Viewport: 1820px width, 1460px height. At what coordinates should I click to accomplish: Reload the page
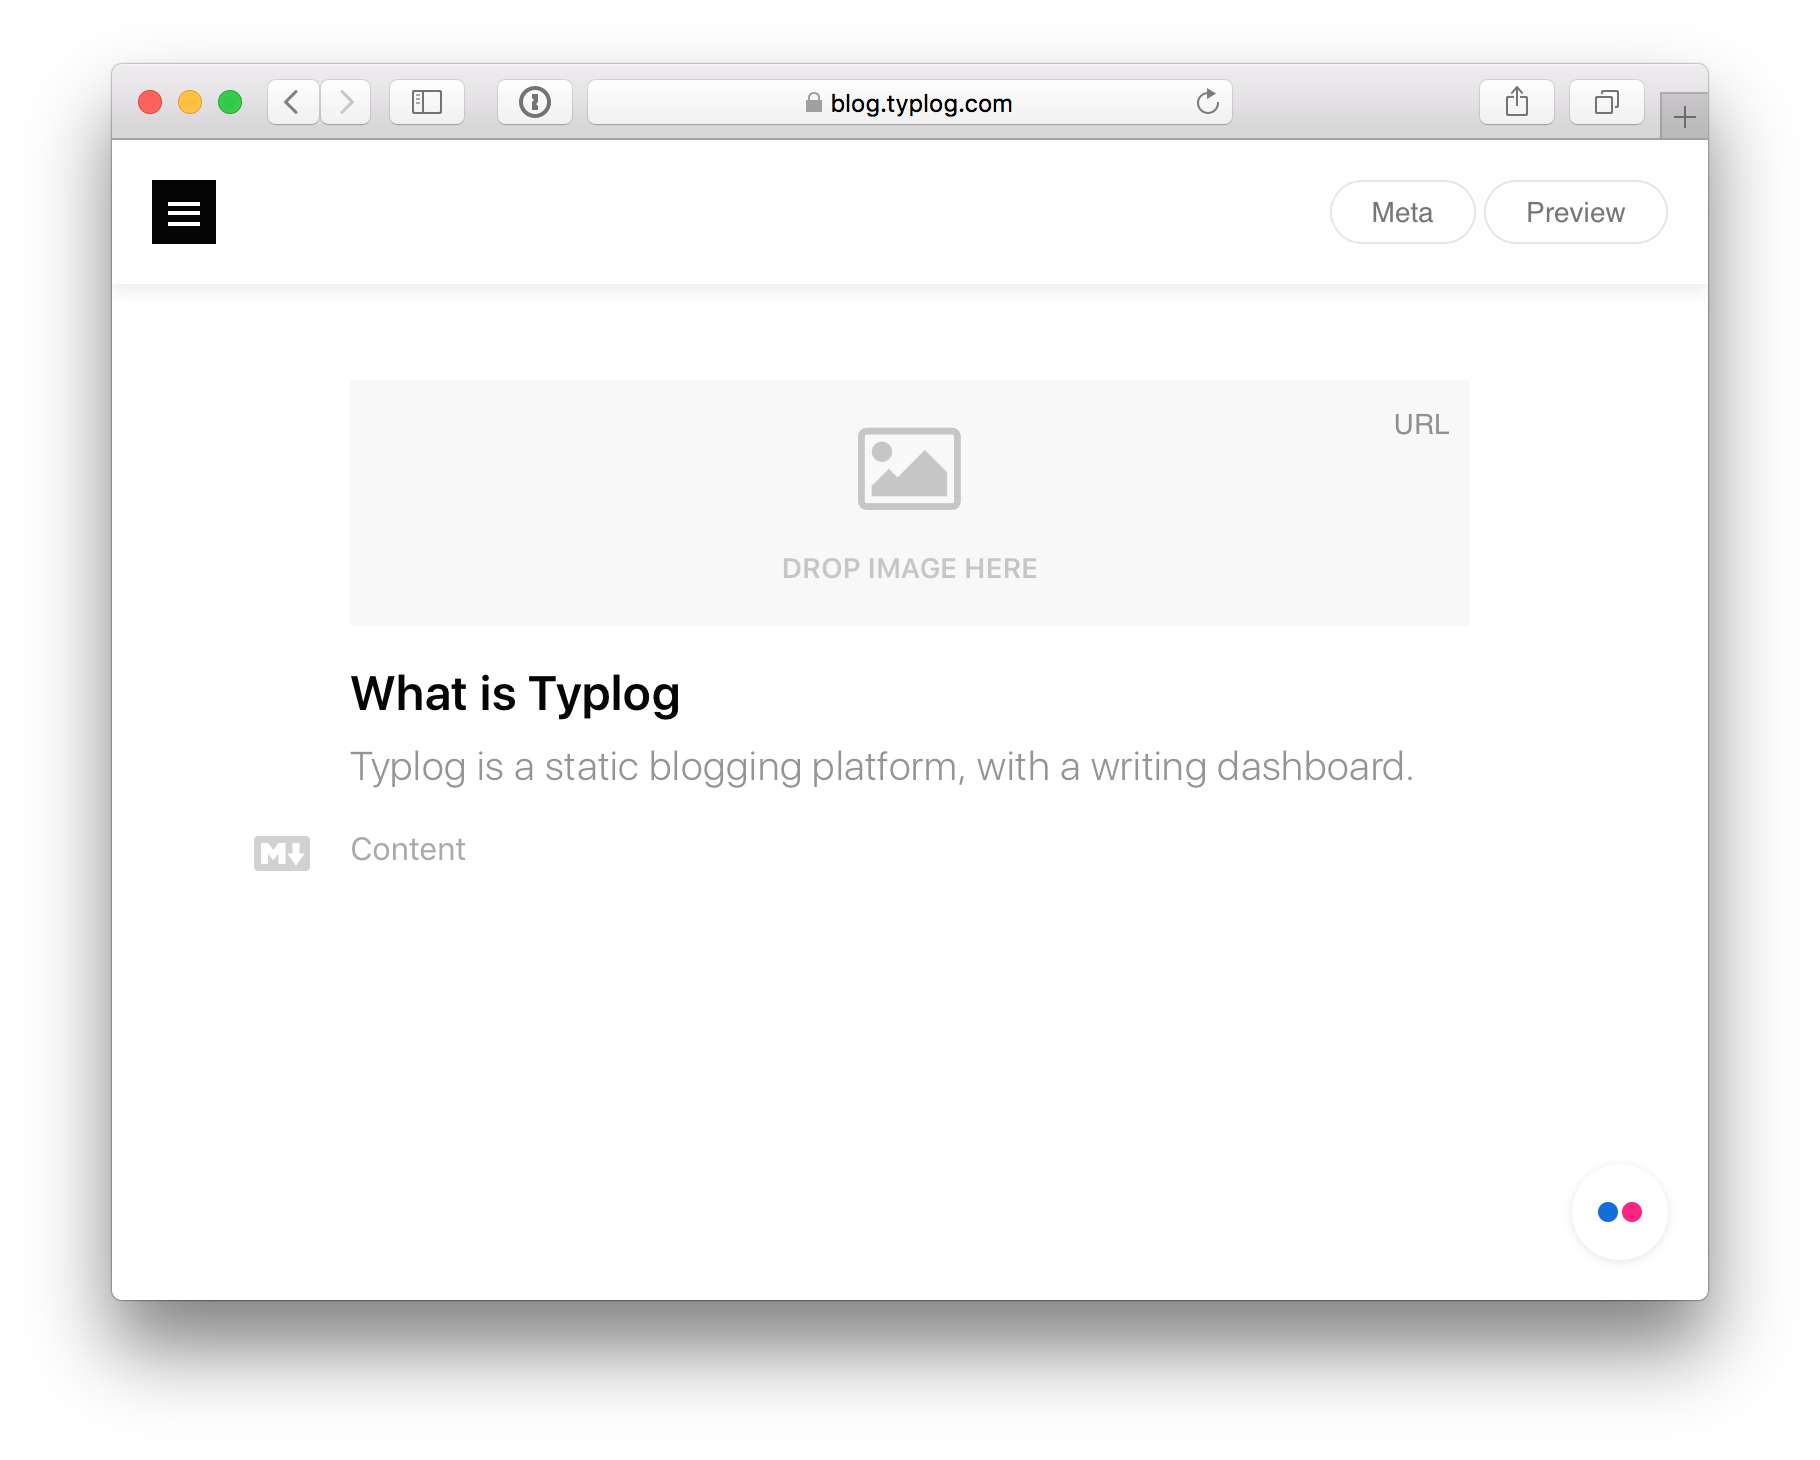(x=1208, y=102)
